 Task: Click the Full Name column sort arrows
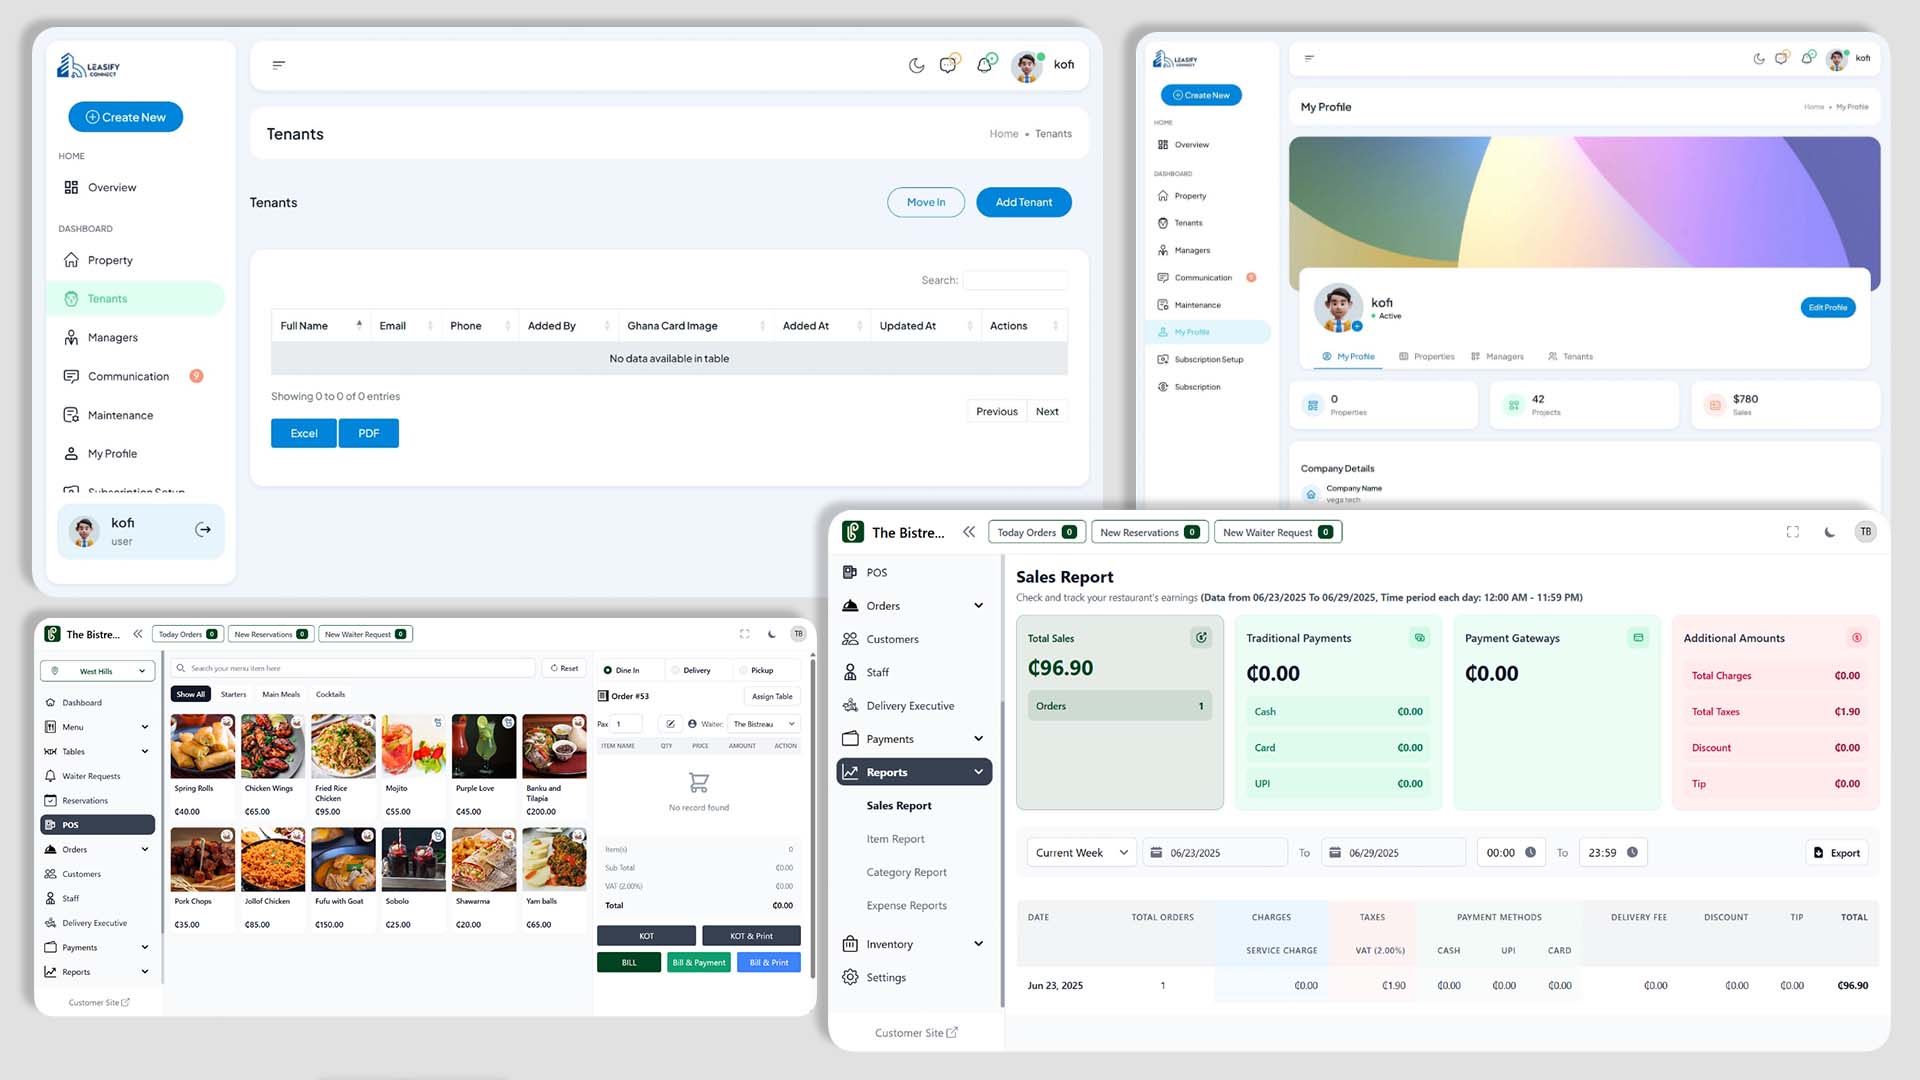coord(359,325)
